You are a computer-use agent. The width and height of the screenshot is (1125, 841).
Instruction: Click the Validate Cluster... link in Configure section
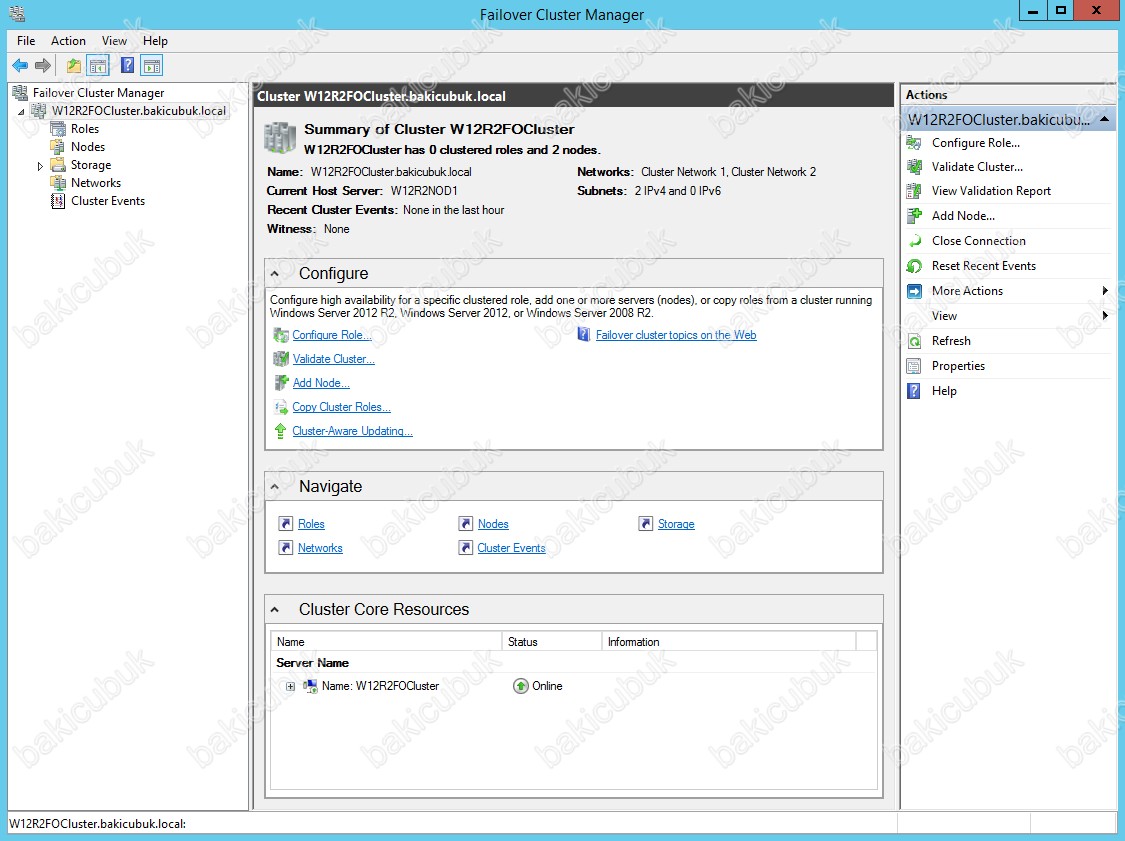[334, 359]
